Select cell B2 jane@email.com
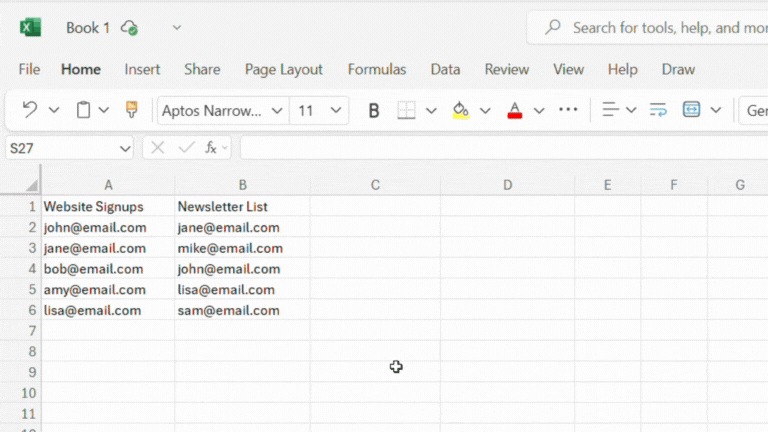The height and width of the screenshot is (432, 768). pos(242,228)
